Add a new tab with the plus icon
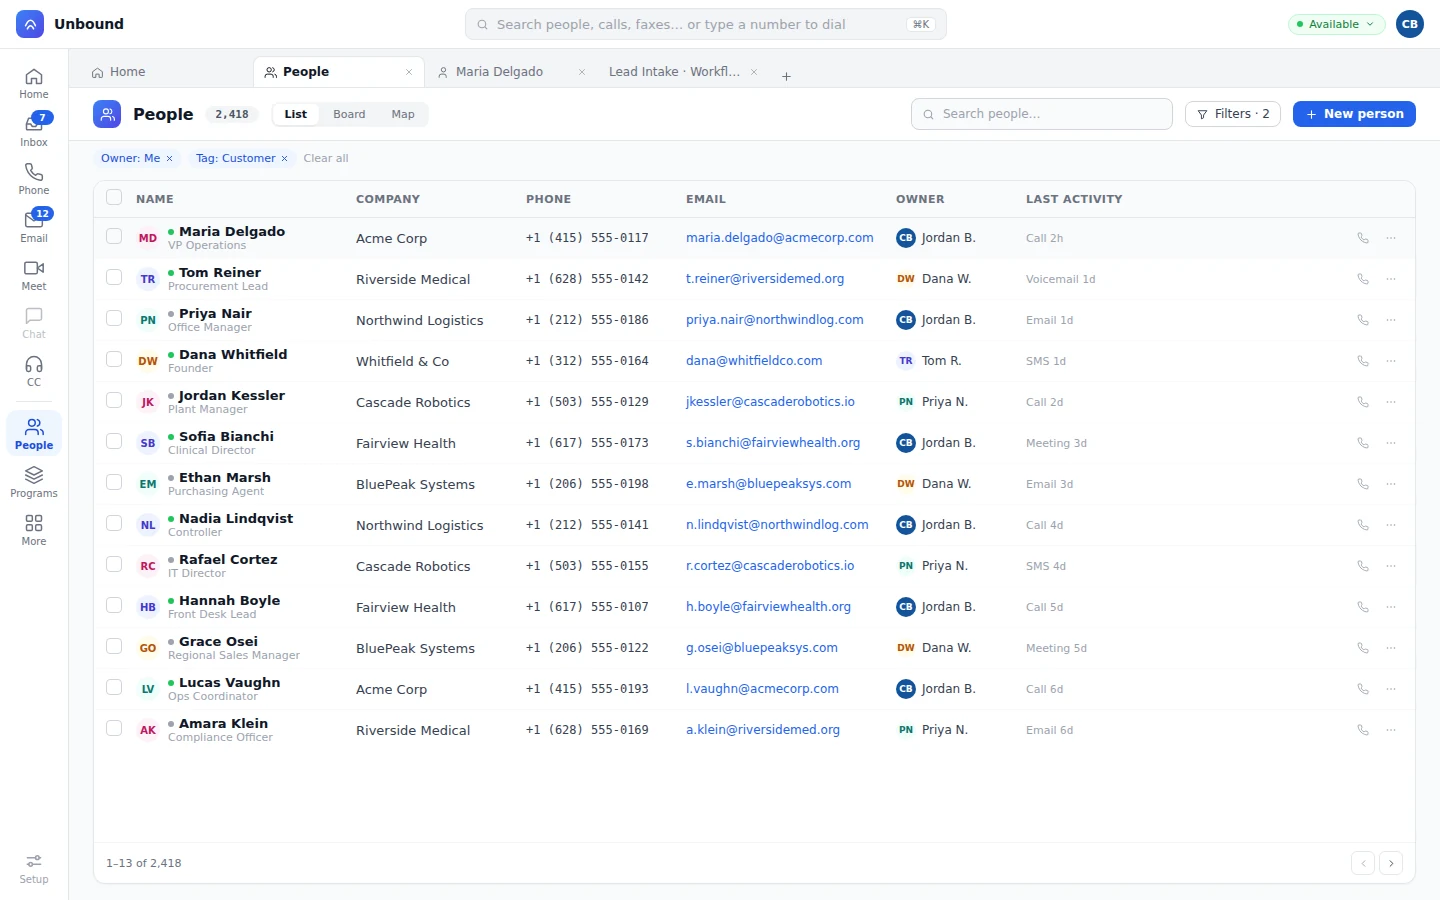Screen dimensions: 1440x900 (786, 76)
